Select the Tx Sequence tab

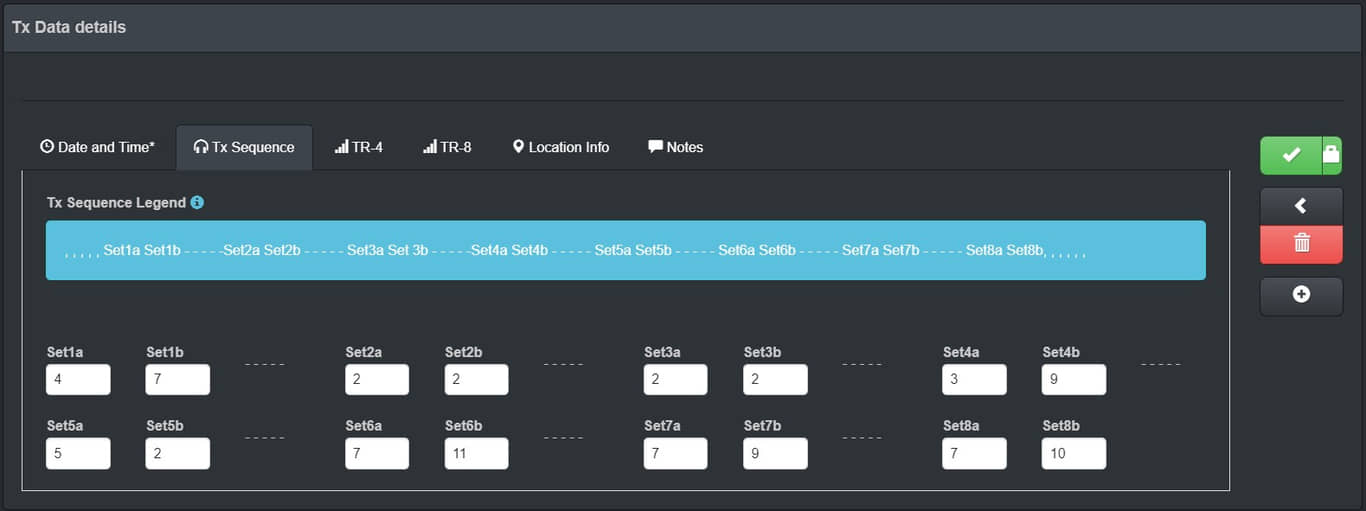pos(244,147)
